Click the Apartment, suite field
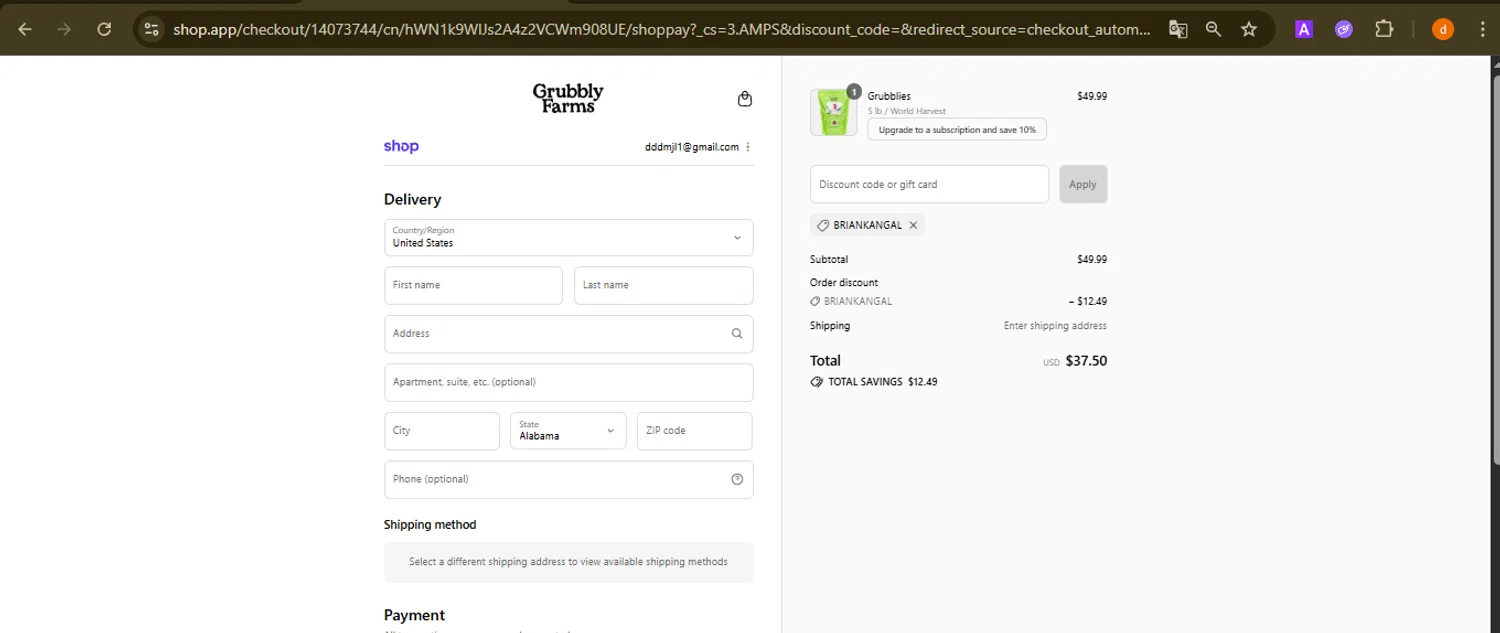The width and height of the screenshot is (1500, 633). [568, 382]
